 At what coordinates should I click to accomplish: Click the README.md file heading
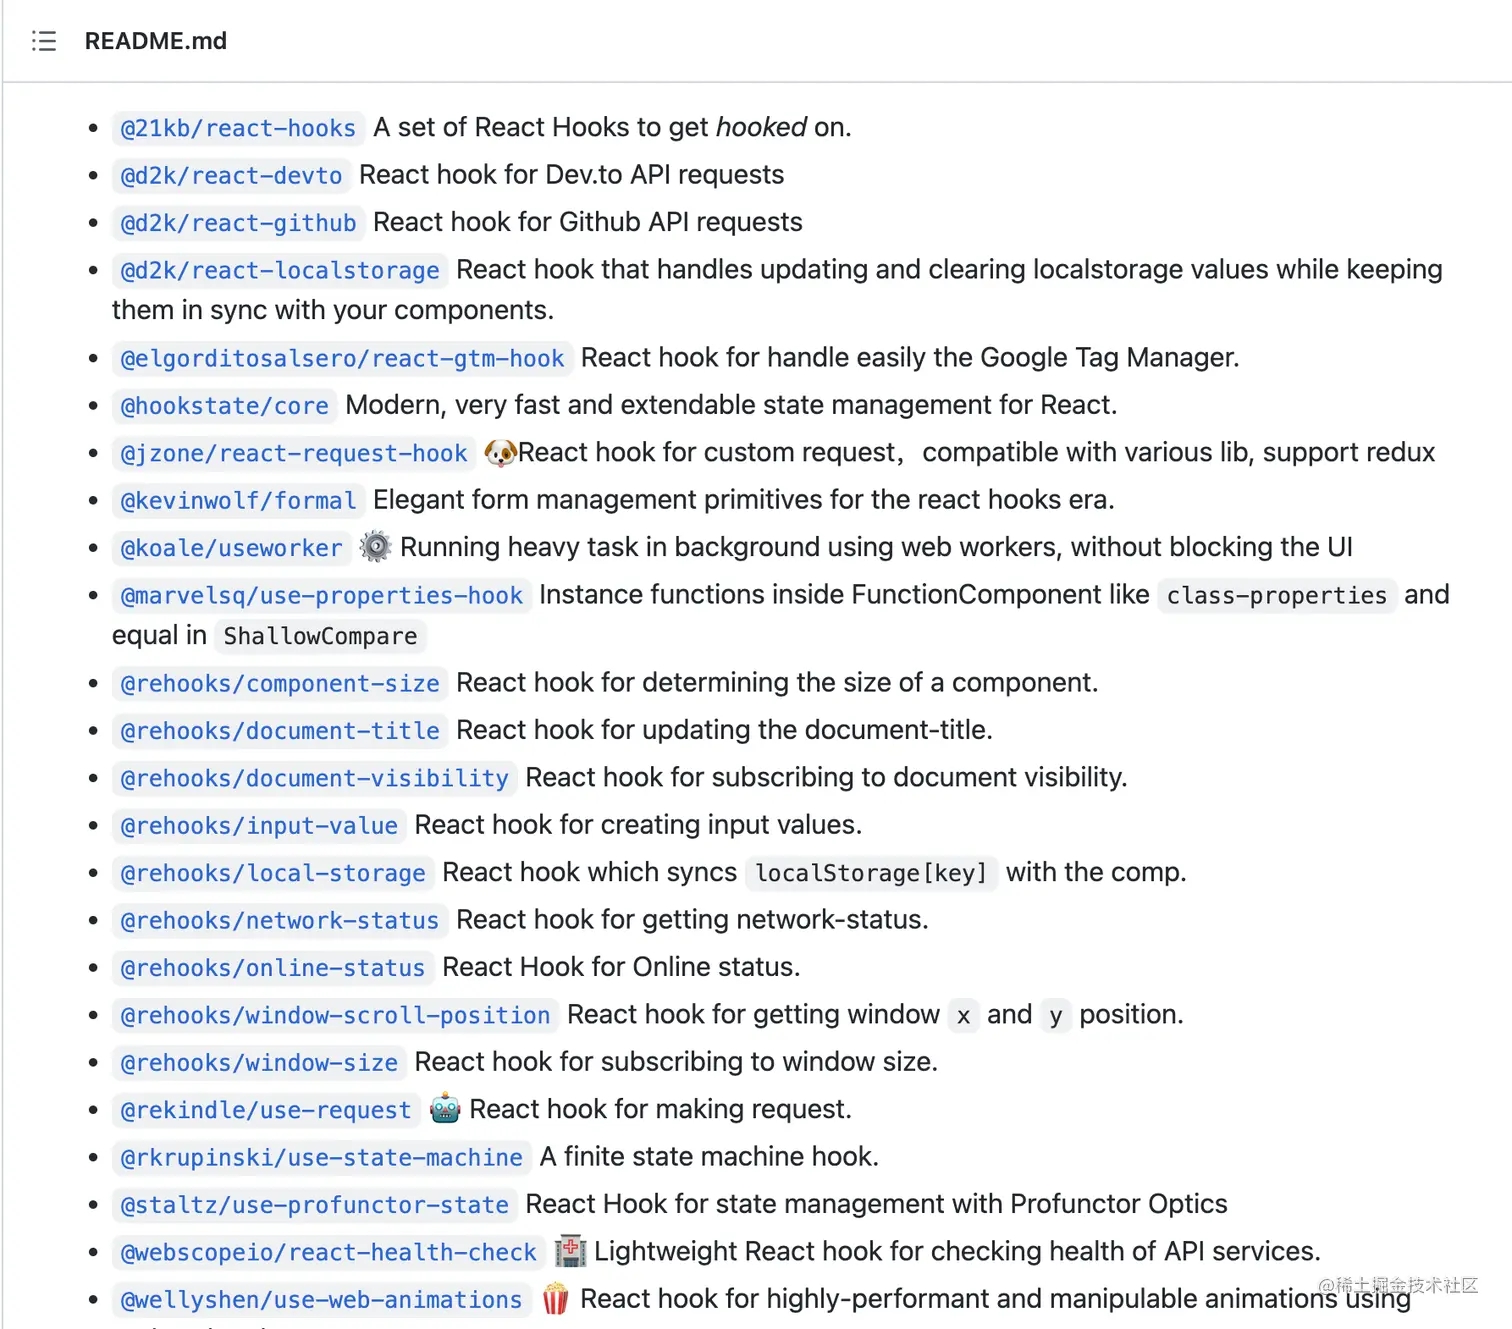click(156, 41)
